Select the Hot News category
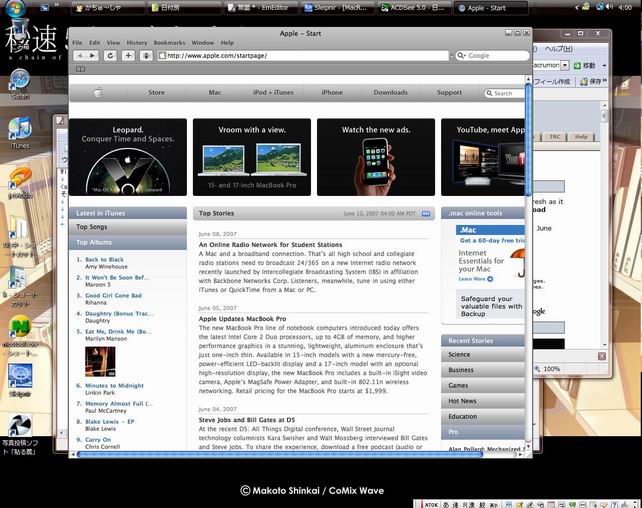 483,401
